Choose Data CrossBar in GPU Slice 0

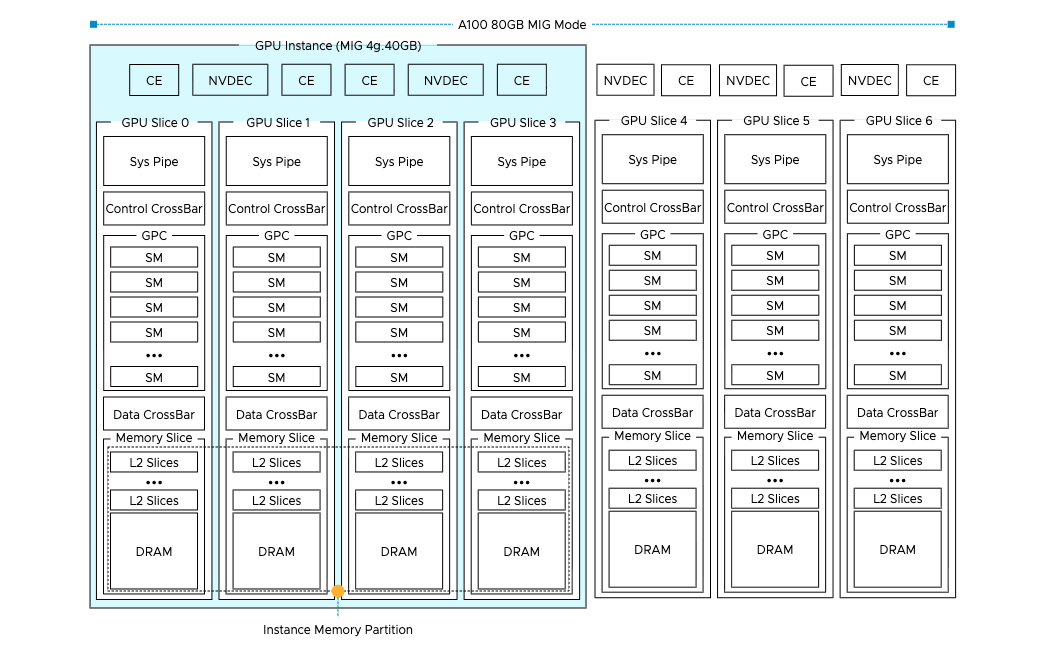coord(154,414)
